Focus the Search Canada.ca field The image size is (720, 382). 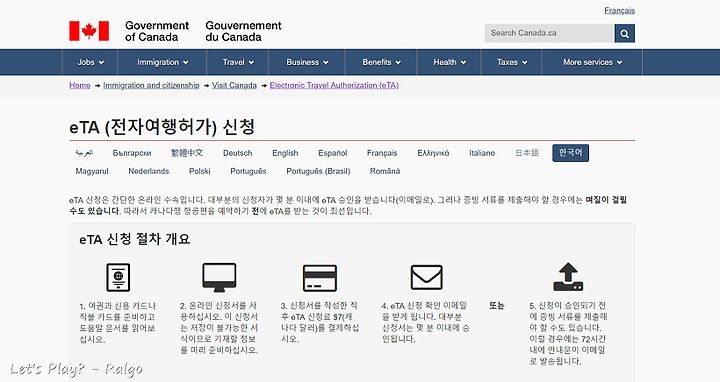click(549, 33)
